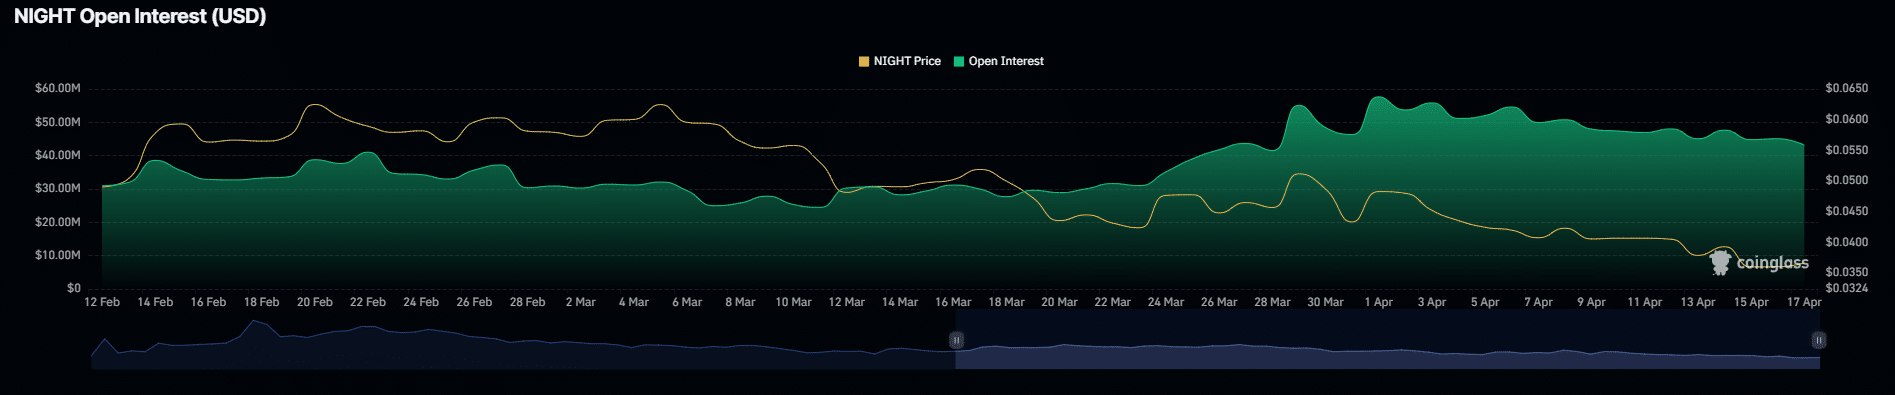This screenshot has height=395, width=1895.
Task: Click the 5 Apr date label
Action: (x=1485, y=302)
